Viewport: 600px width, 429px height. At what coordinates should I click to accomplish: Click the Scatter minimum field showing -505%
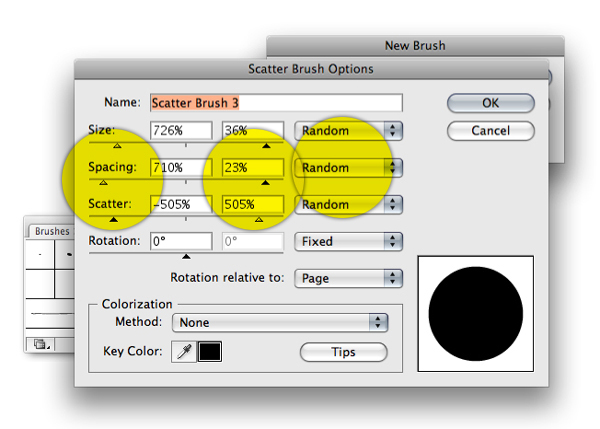click(180, 205)
